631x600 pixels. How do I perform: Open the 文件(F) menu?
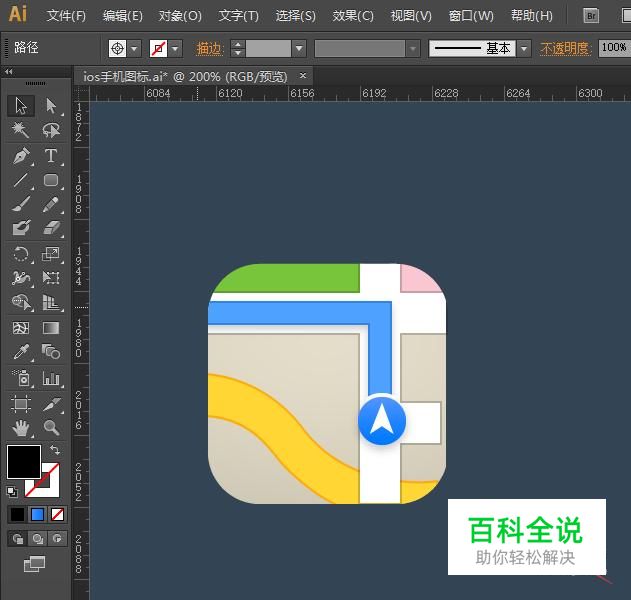pyautogui.click(x=66, y=16)
